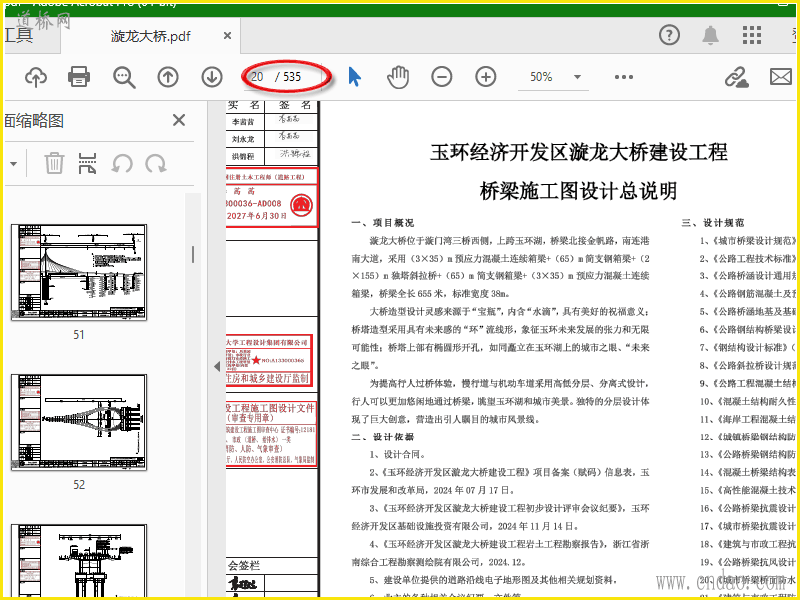Click page label 52
This screenshot has width=800, height=600.
(x=79, y=485)
